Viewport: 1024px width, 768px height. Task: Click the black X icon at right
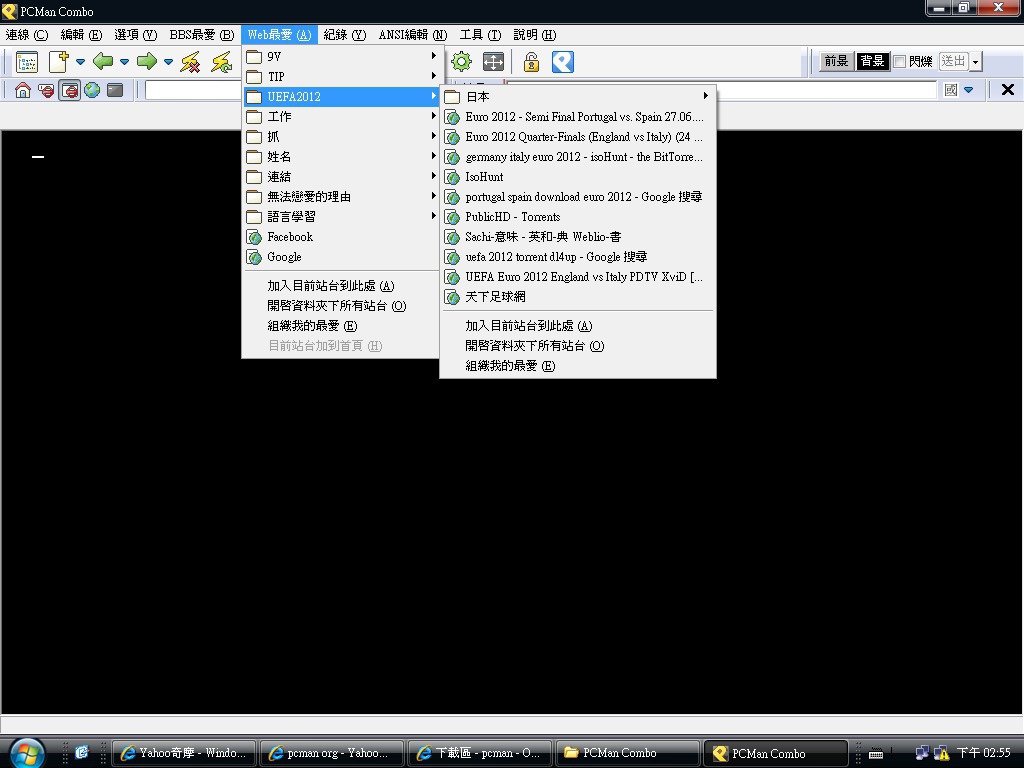click(x=1008, y=89)
